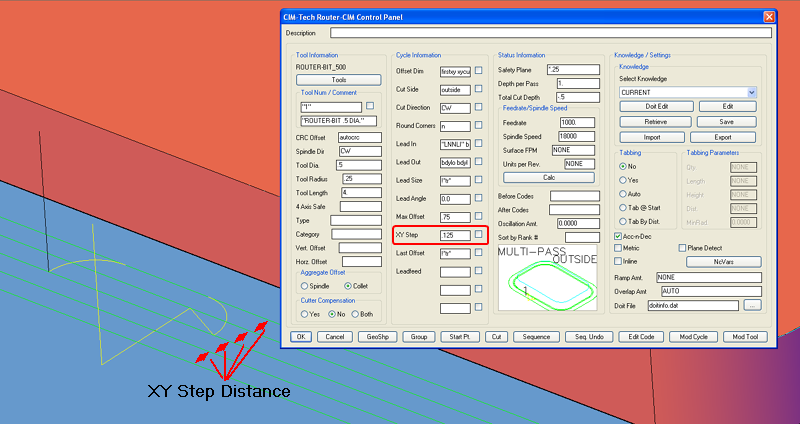Click the Ramp Amt. field
Viewport: 800px width, 424px height.
coord(709,278)
